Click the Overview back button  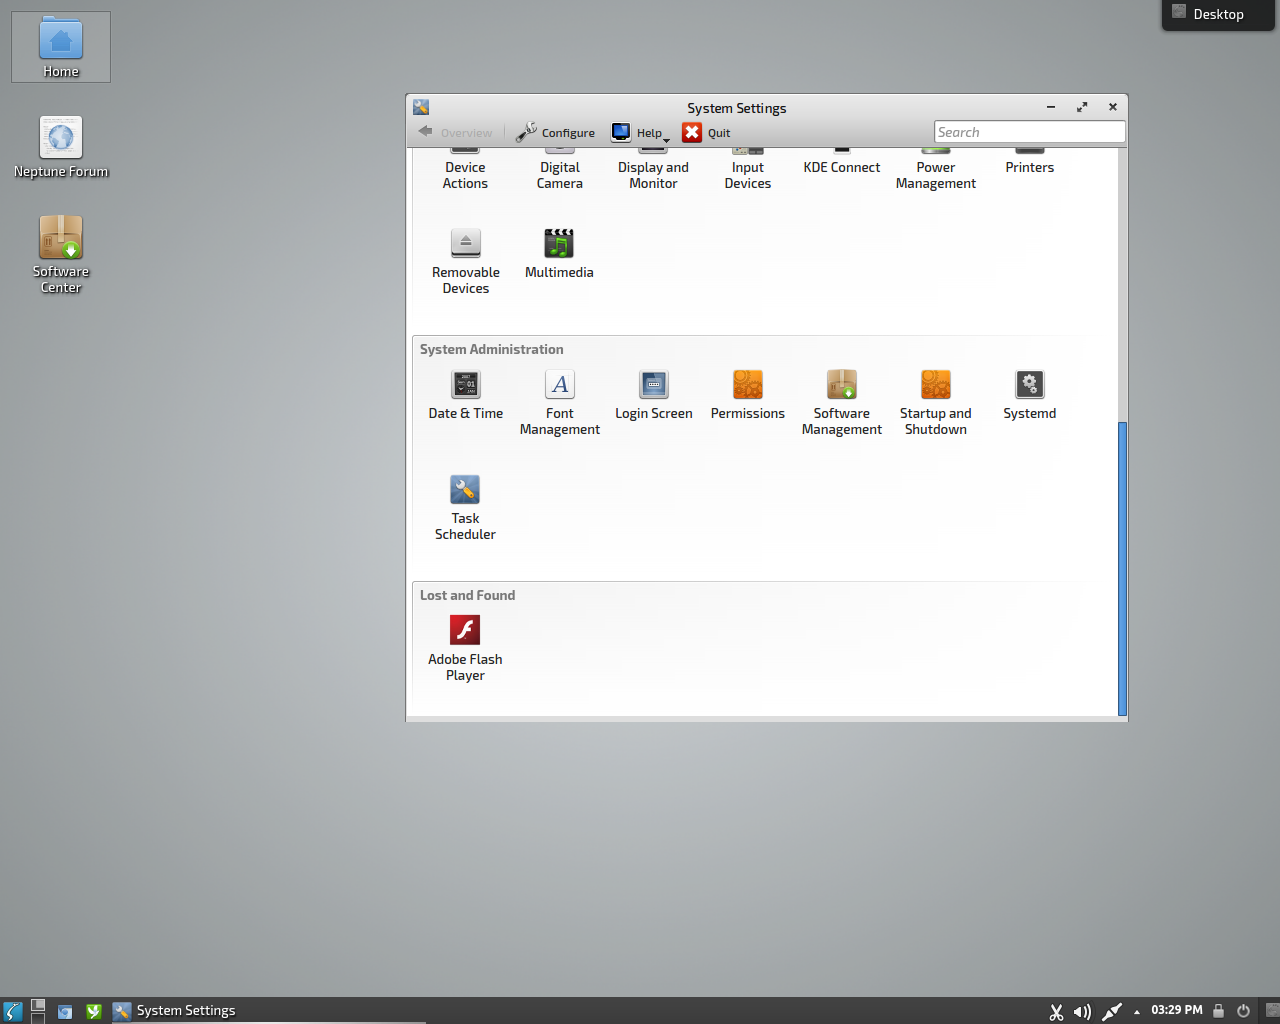click(x=455, y=132)
